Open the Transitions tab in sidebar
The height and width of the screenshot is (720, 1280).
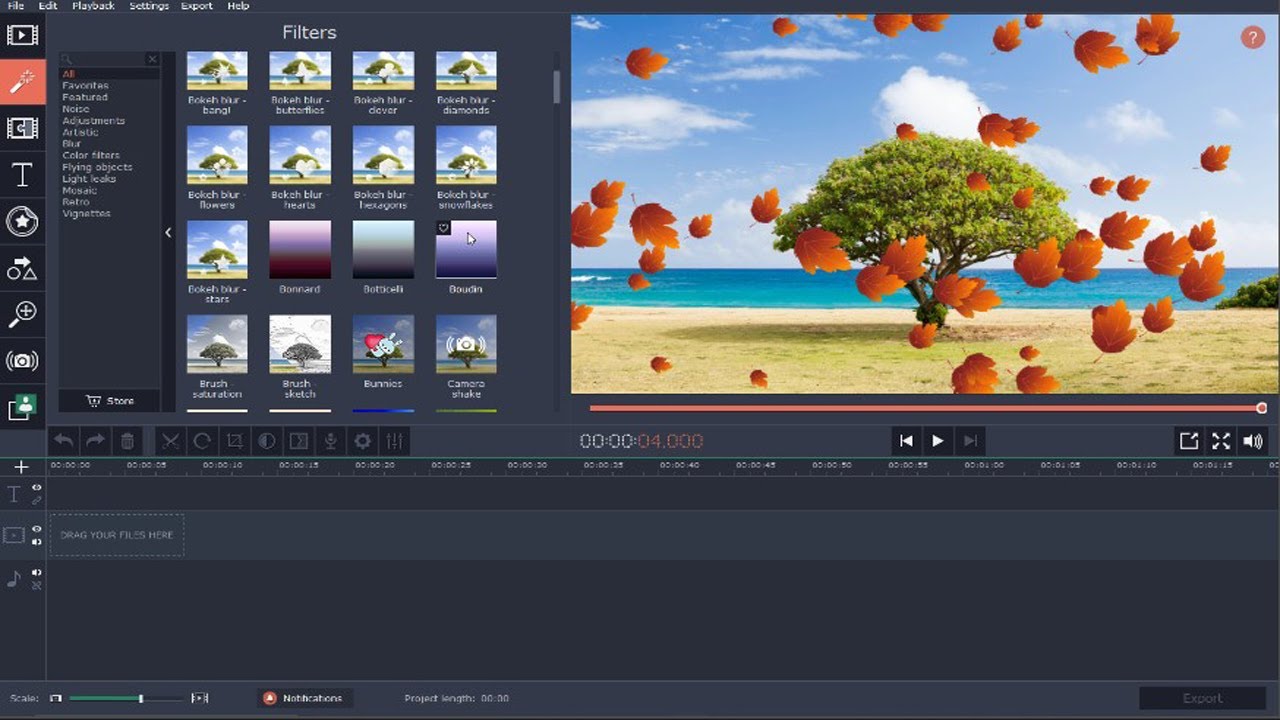(x=22, y=128)
